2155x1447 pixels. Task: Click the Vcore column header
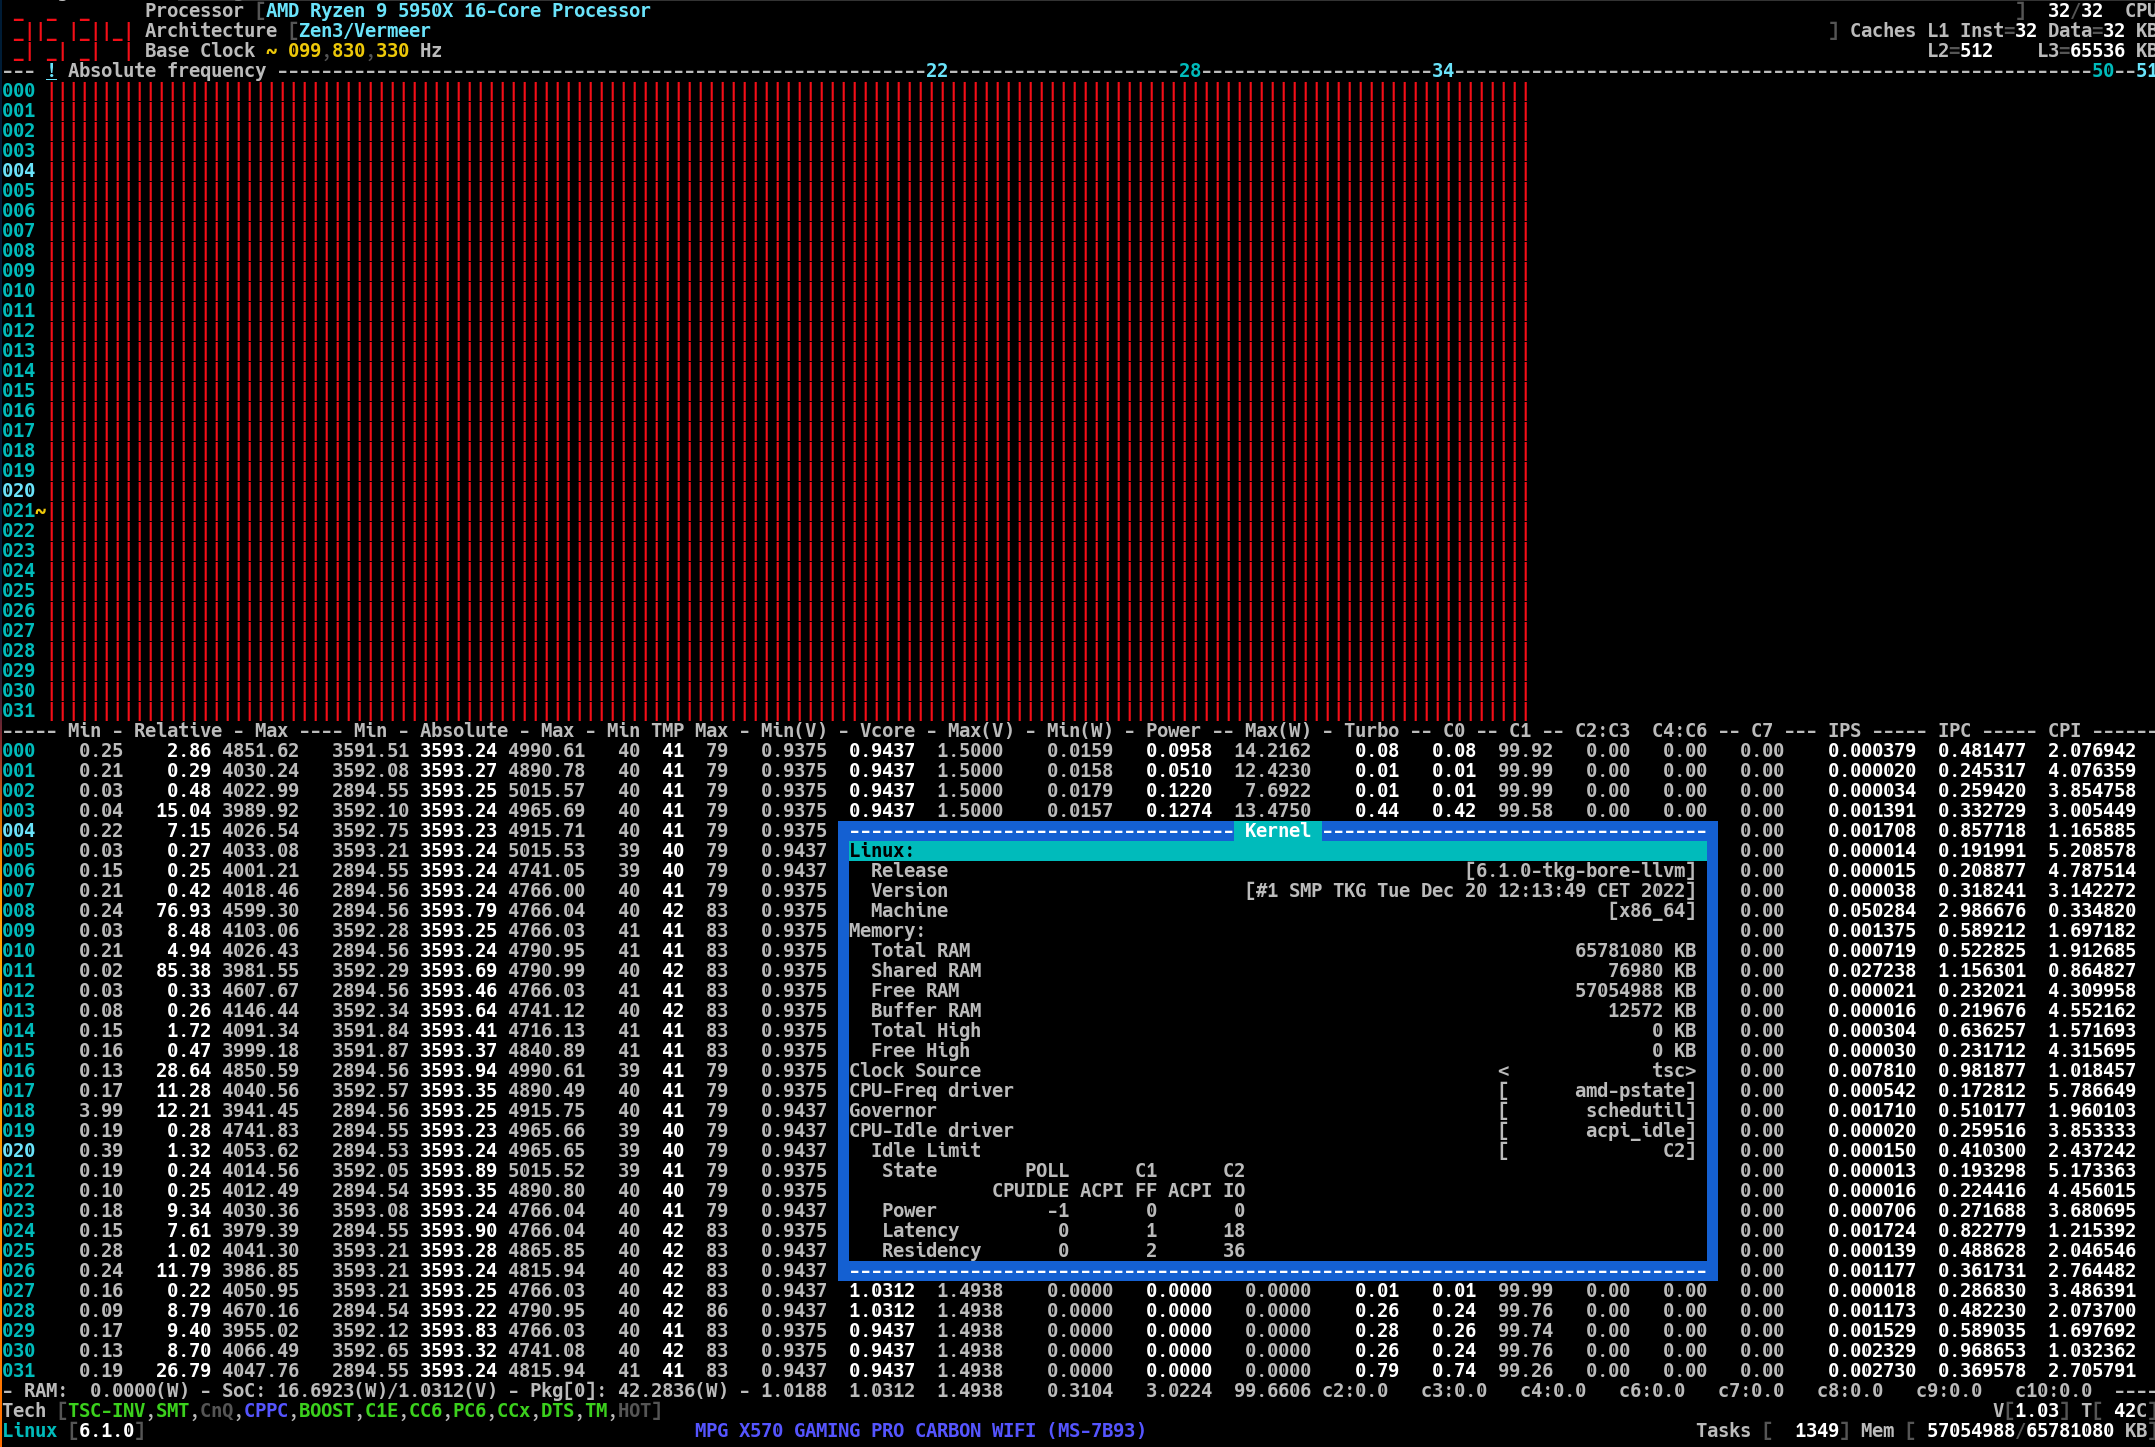tap(886, 730)
